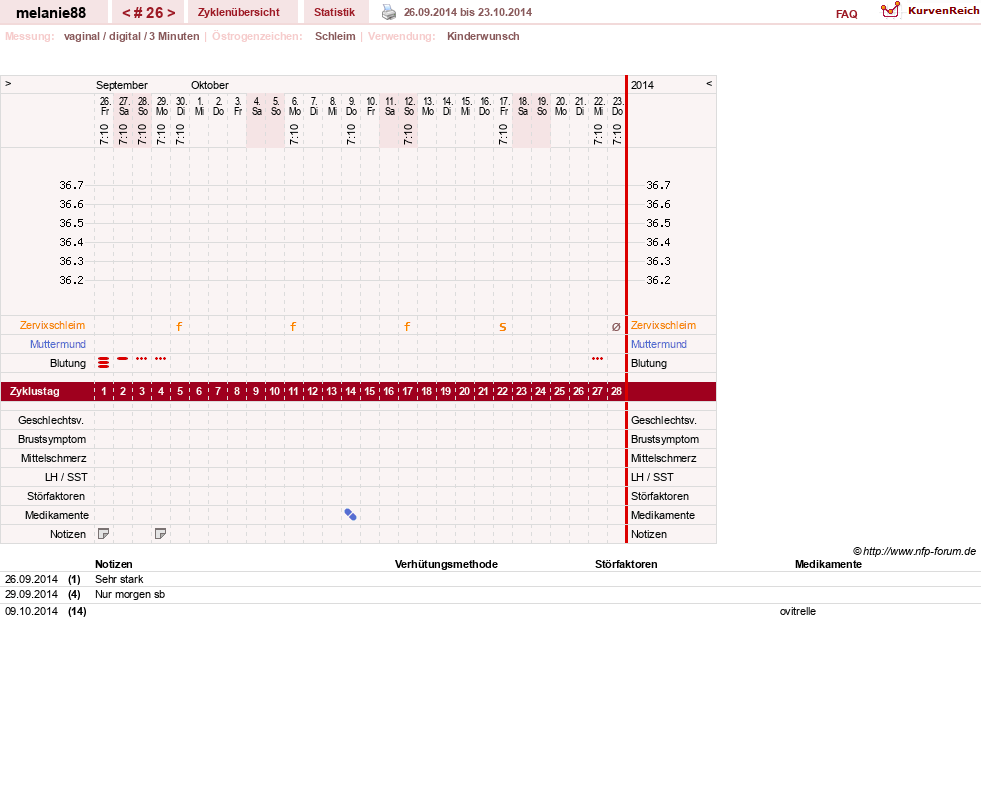The image size is (981, 803).
Task: Click 'vaginal / digital / 3 Minuten' measurement text
Action: 131,36
